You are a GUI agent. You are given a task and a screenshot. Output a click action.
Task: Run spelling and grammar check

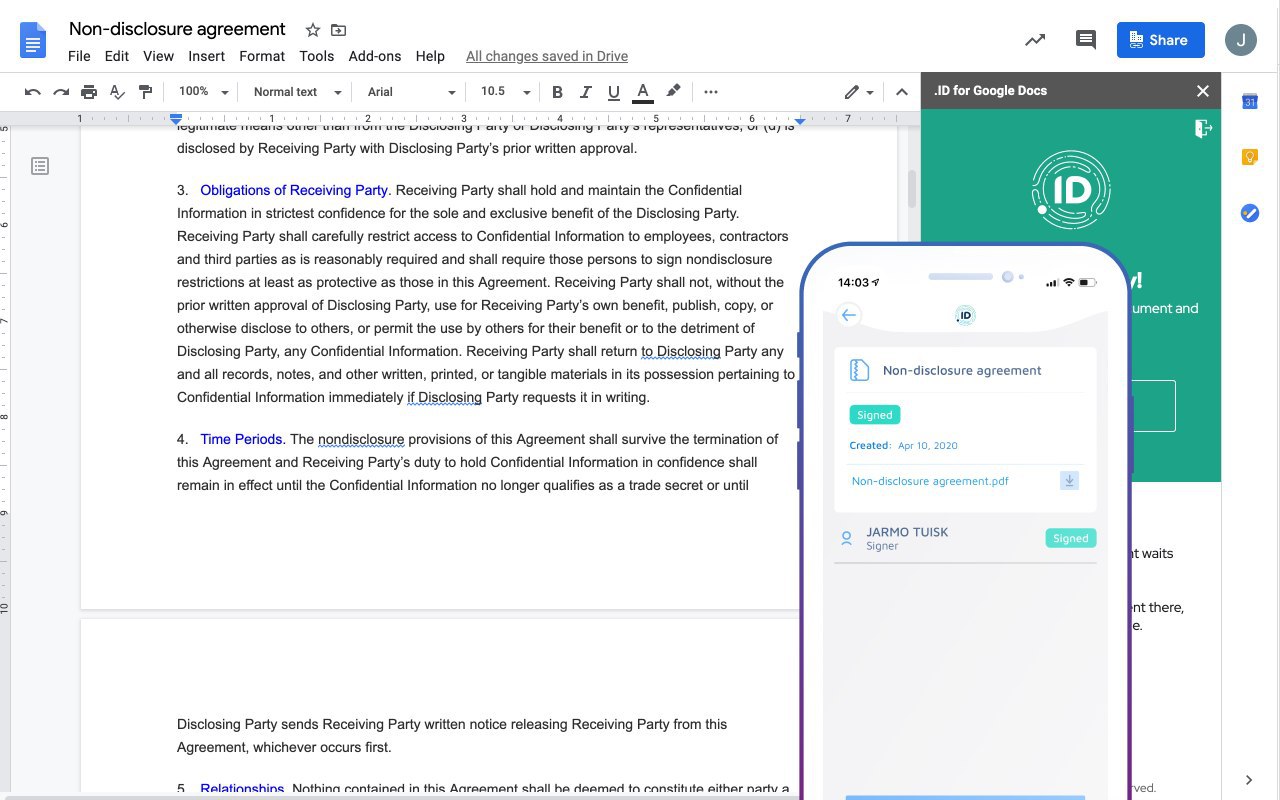[117, 92]
